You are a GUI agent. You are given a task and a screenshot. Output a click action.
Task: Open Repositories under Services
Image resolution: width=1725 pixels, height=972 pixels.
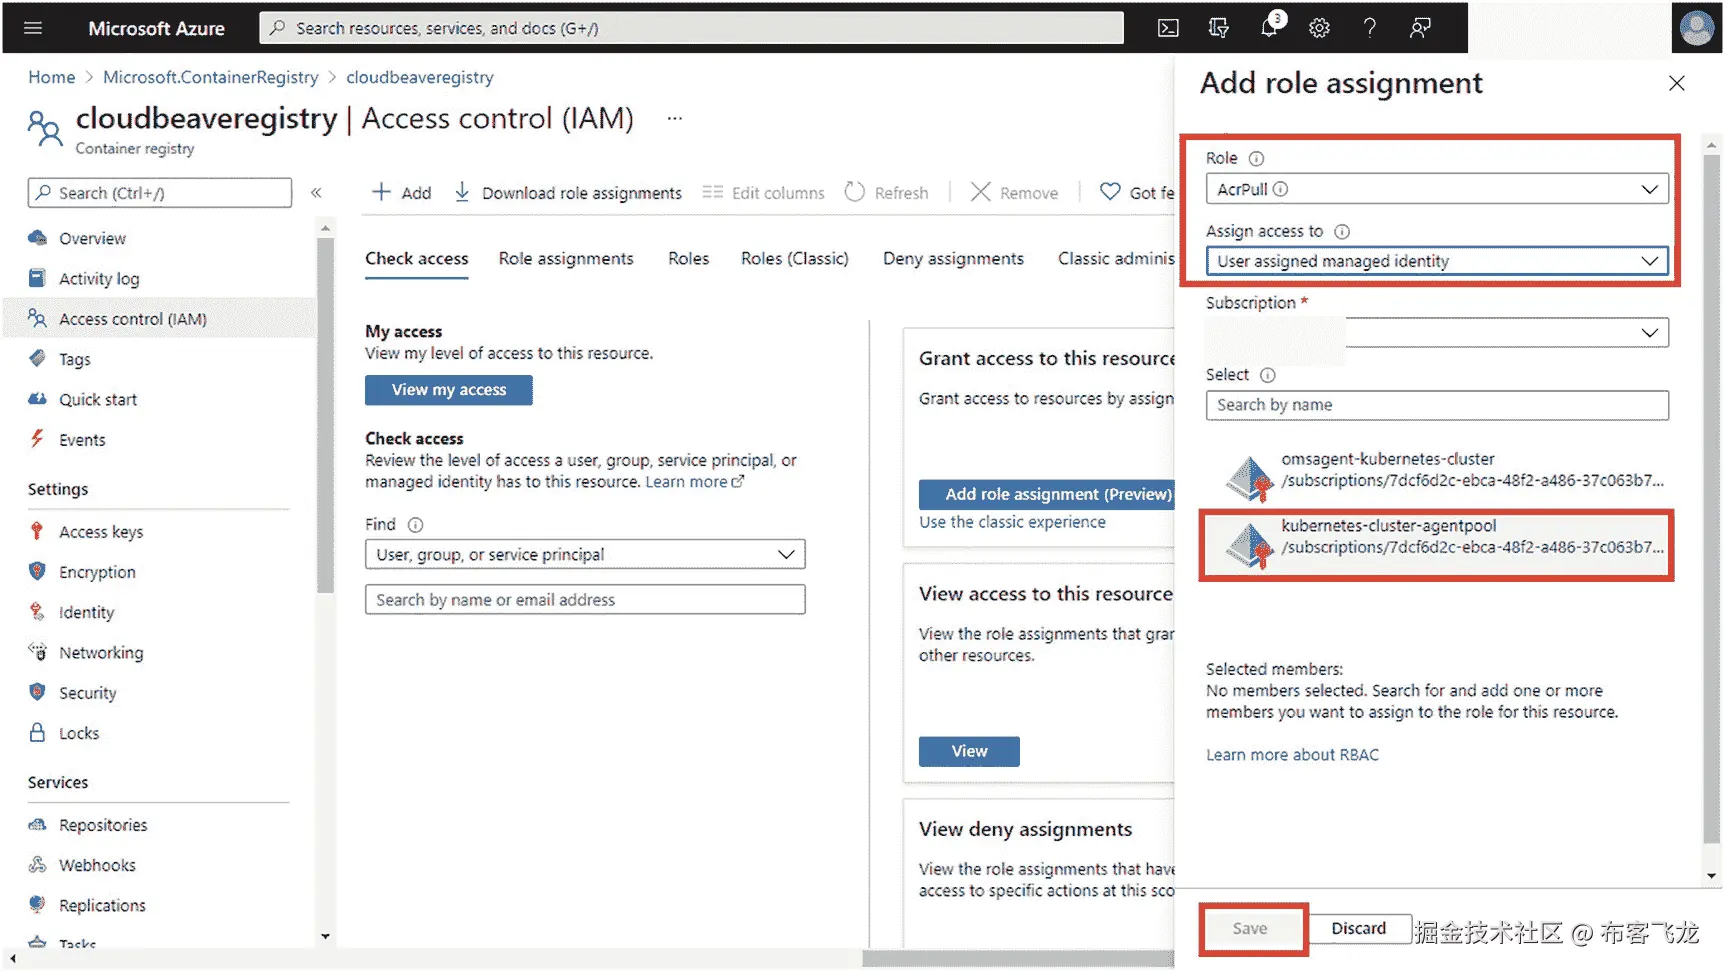pyautogui.click(x=103, y=825)
